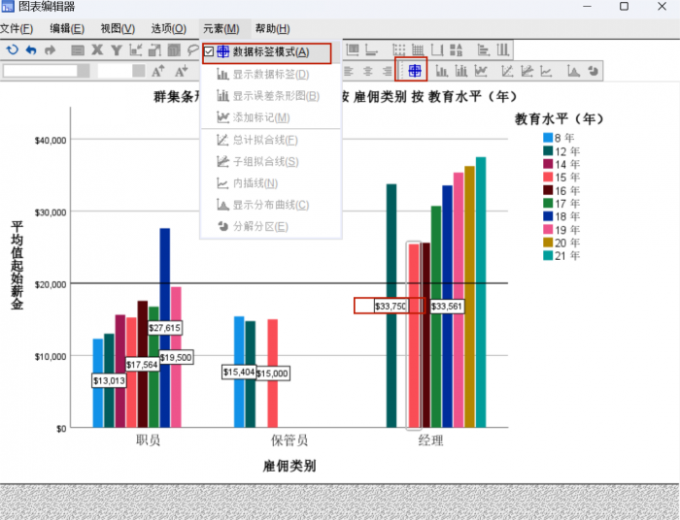Click the transpose to horizontal bars icon

click(x=483, y=50)
